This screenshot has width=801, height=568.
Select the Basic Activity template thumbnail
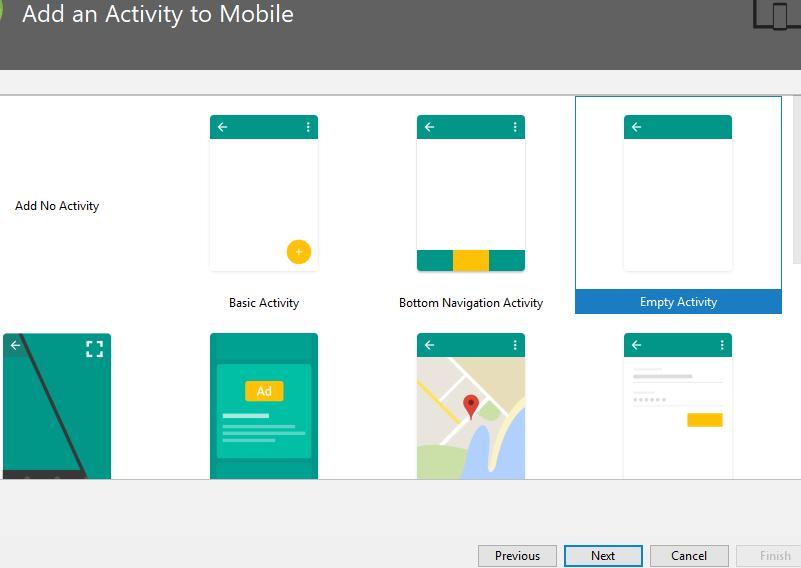point(264,193)
